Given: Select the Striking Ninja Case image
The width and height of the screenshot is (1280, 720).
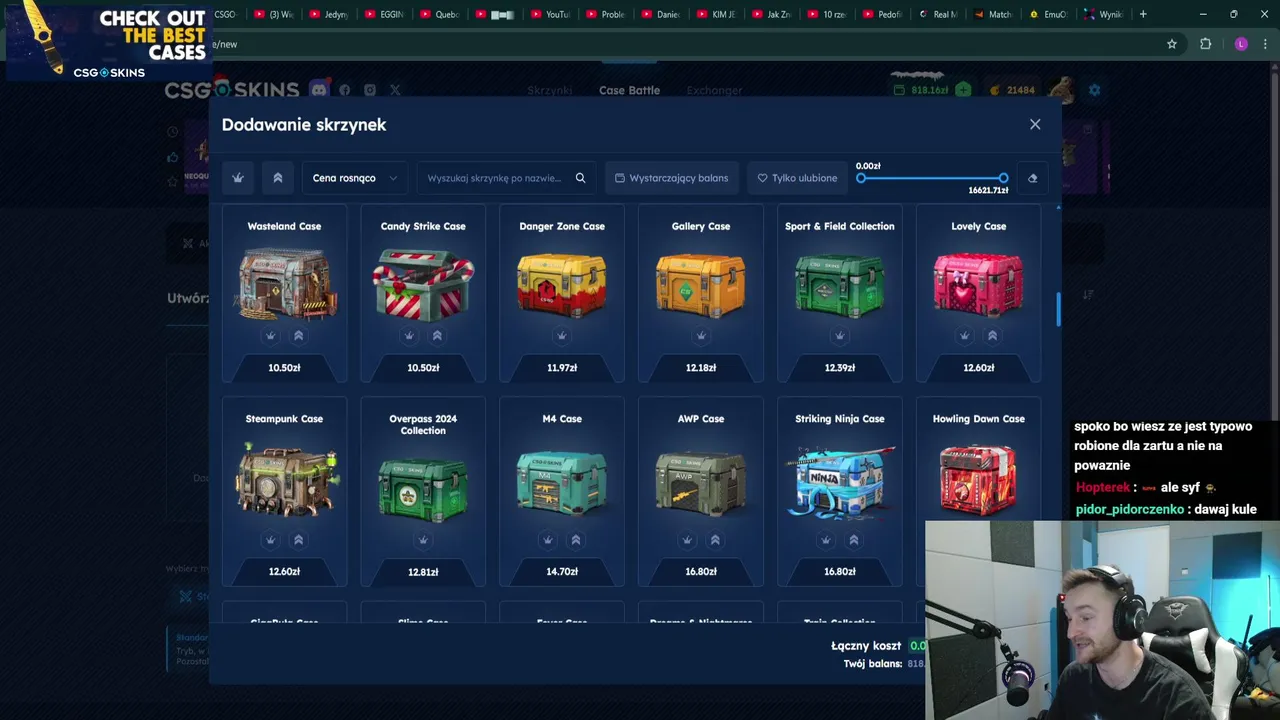Looking at the screenshot, I should coord(840,481).
